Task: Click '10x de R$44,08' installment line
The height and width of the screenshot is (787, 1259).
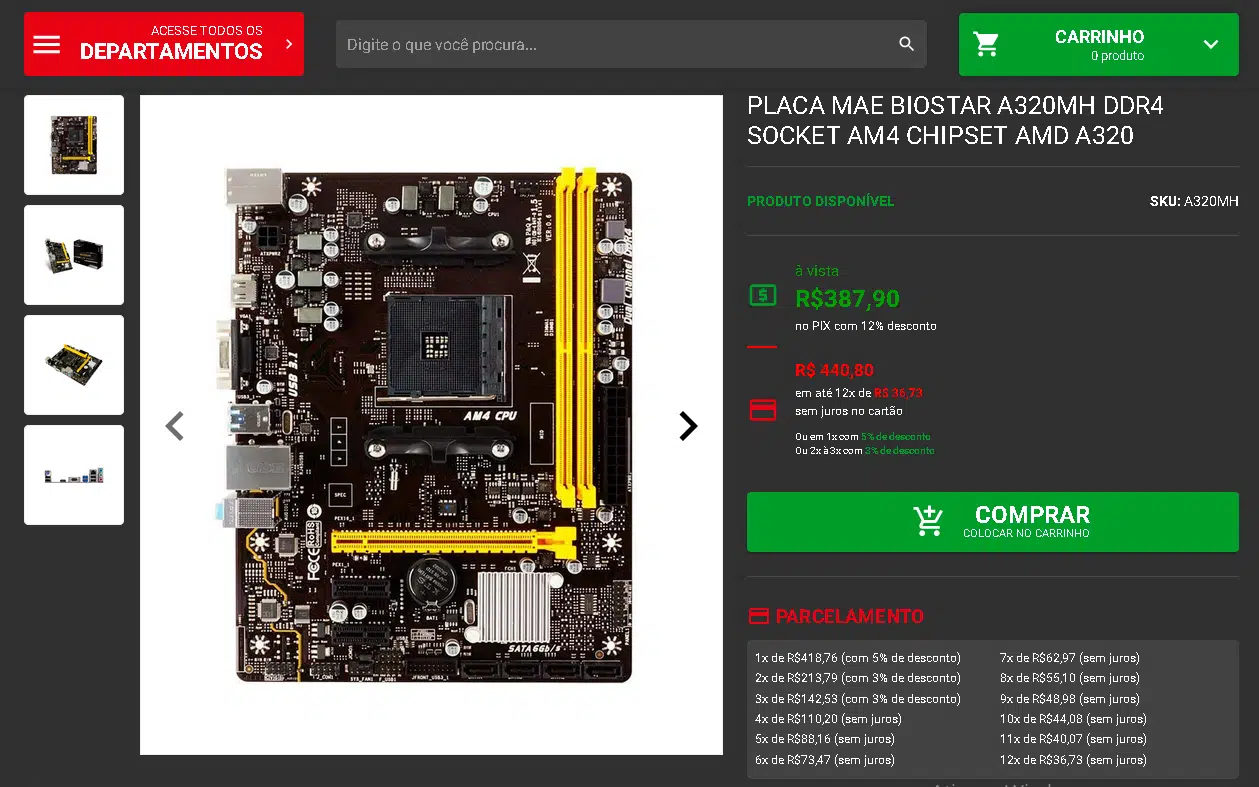Action: [1073, 719]
